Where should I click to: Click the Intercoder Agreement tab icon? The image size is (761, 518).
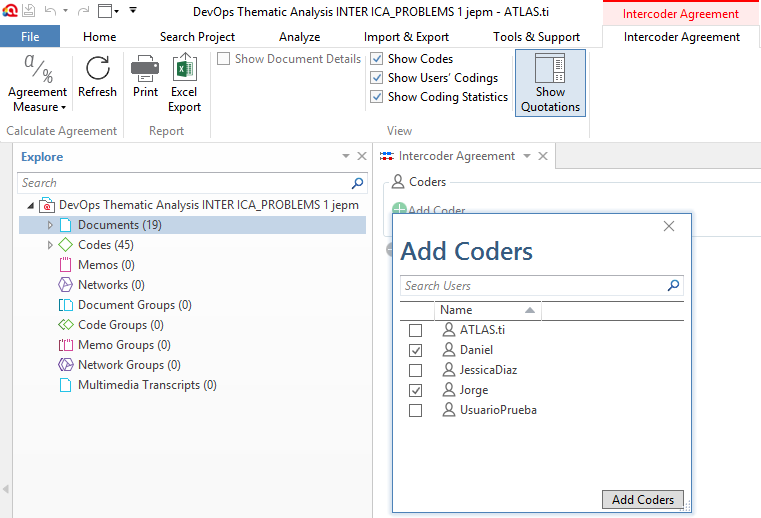387,156
